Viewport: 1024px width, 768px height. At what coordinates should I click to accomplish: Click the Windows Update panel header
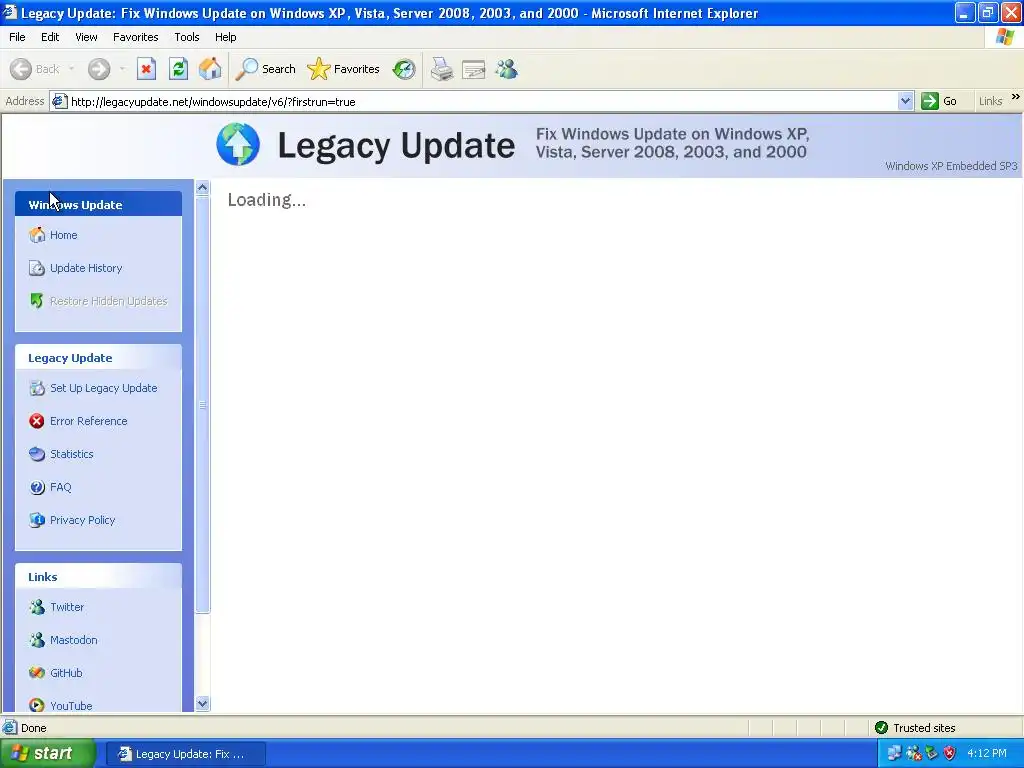(99, 204)
